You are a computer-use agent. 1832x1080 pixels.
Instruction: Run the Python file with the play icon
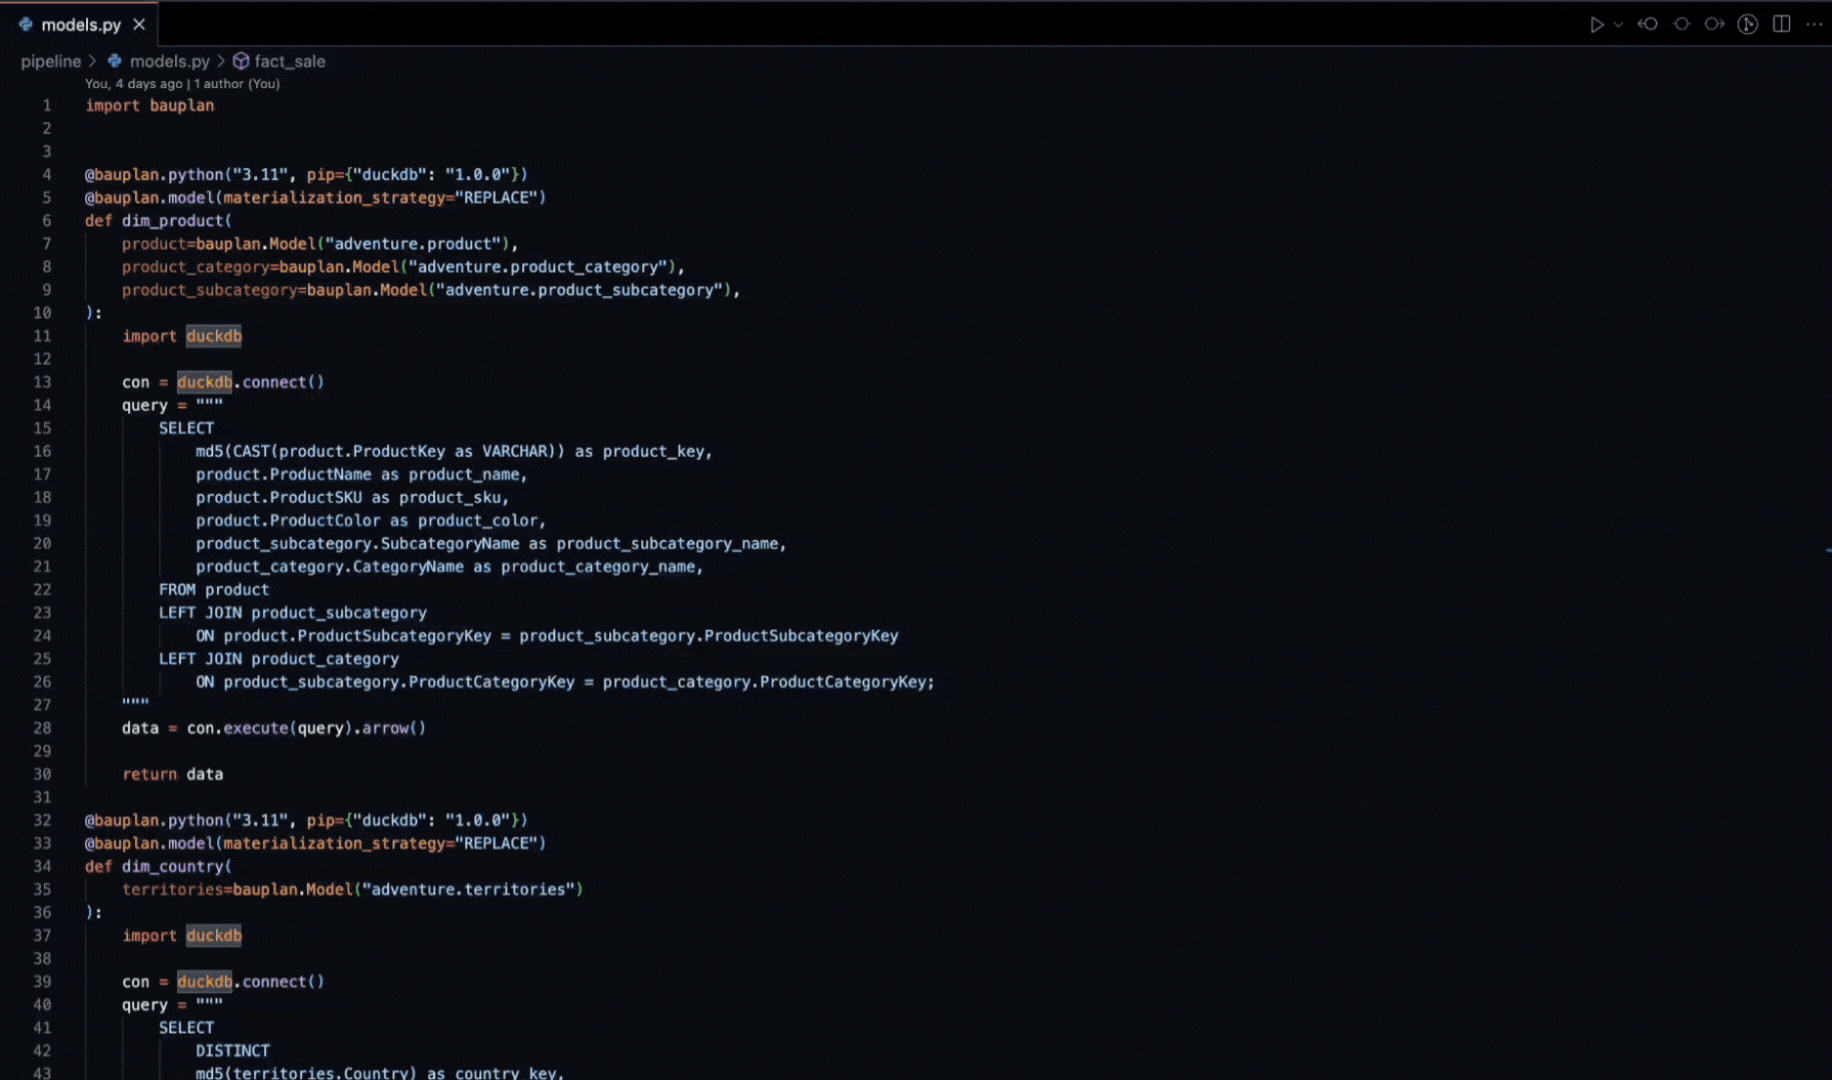(1596, 24)
